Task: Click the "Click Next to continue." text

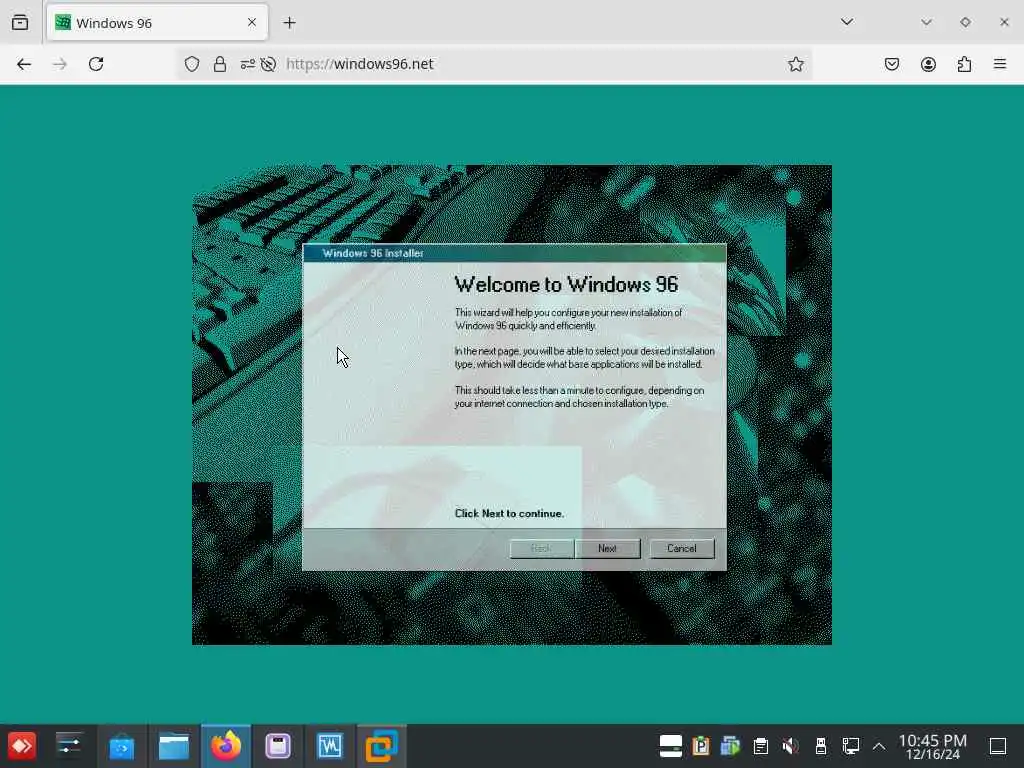Action: [509, 513]
